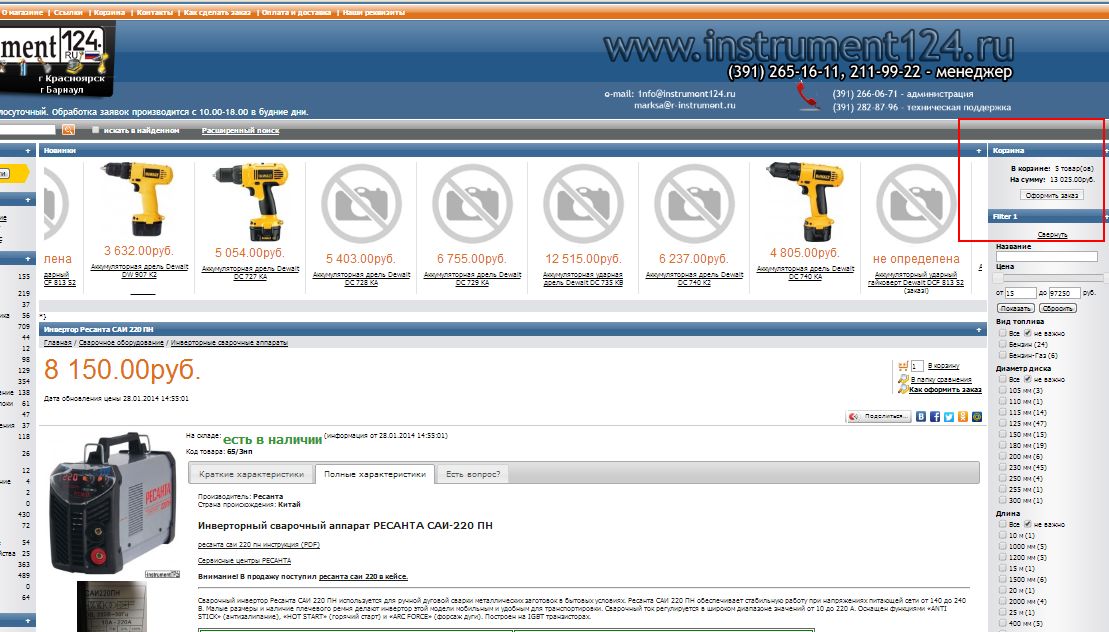Open 'О магазине' in the top menu
Screen dimensions: 1109x632
pos(22,13)
